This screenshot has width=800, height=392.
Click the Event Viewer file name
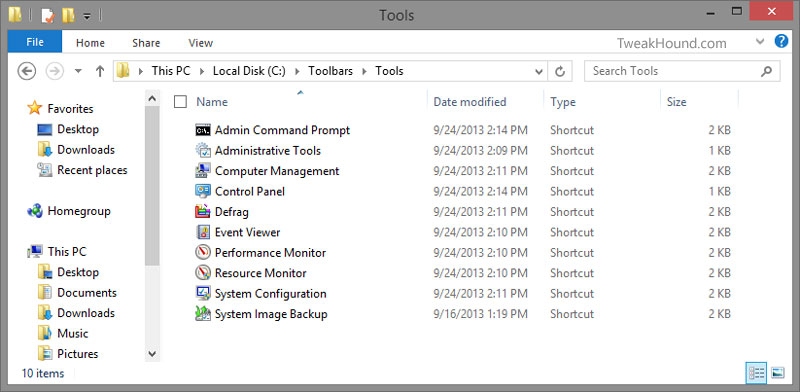(x=247, y=232)
